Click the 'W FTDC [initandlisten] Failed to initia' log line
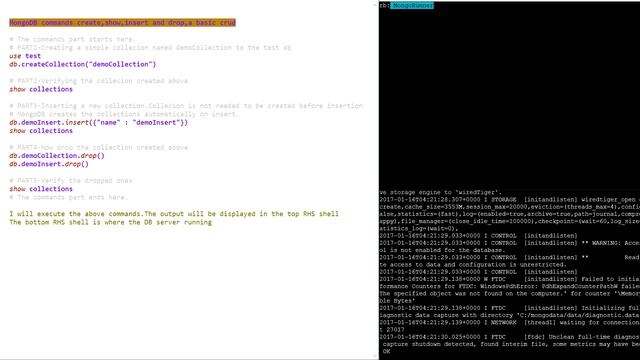 [x=509, y=279]
